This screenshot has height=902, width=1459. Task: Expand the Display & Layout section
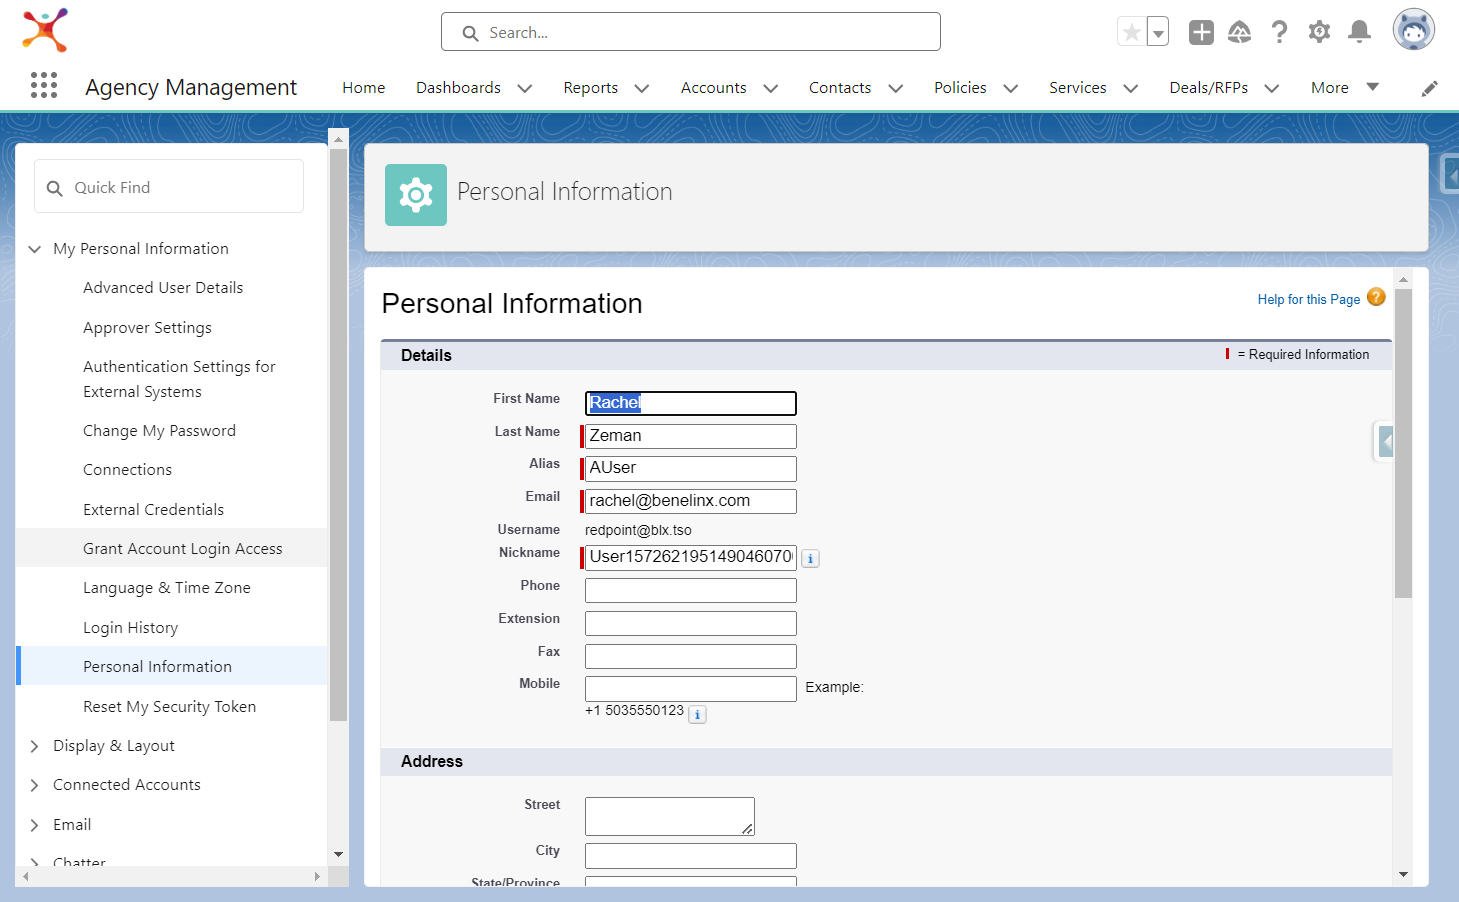(x=35, y=746)
